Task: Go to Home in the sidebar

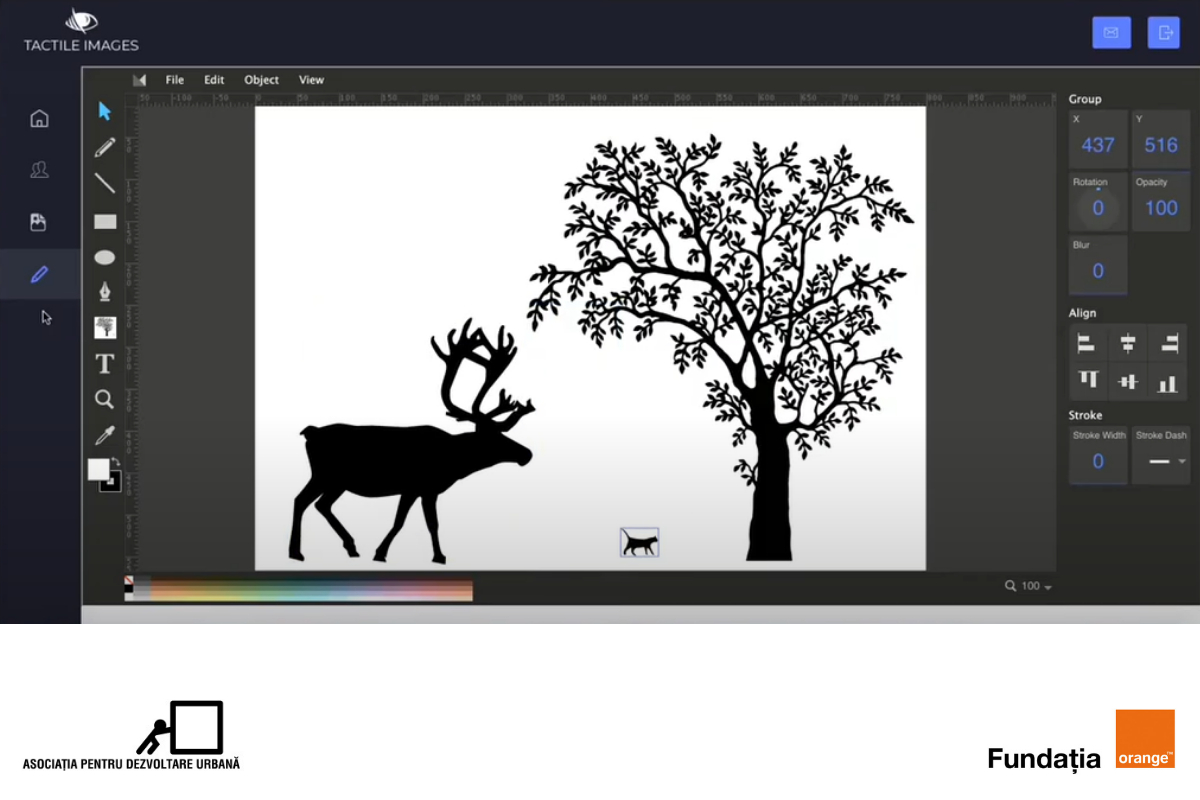Action: coord(39,118)
